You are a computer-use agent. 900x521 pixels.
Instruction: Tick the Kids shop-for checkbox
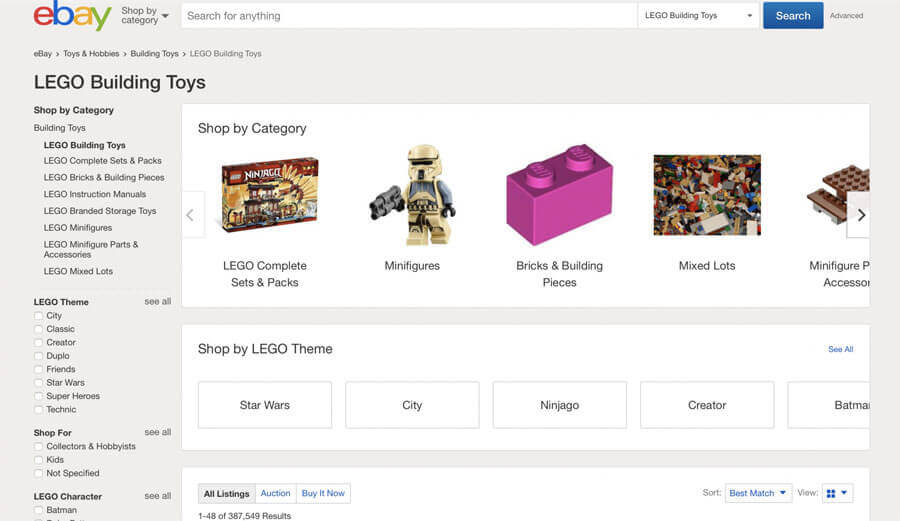(x=39, y=460)
